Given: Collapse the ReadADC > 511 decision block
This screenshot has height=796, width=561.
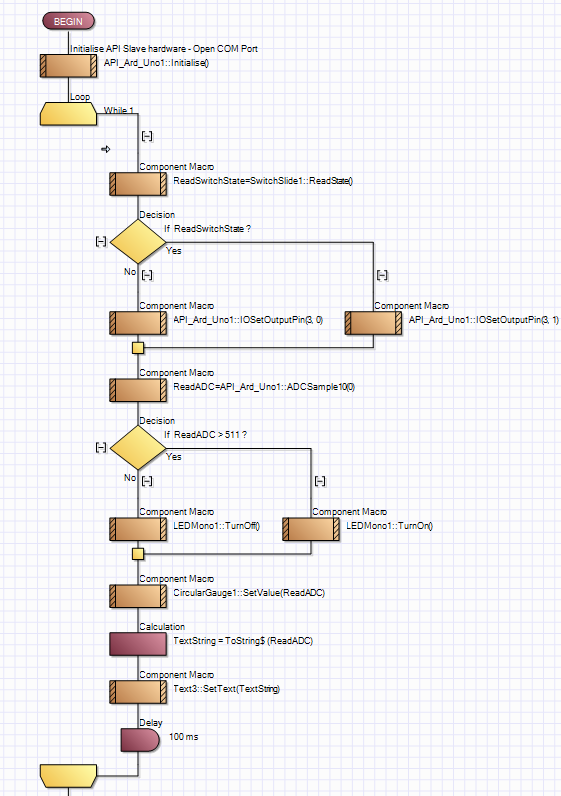Looking at the screenshot, I should 101,447.
